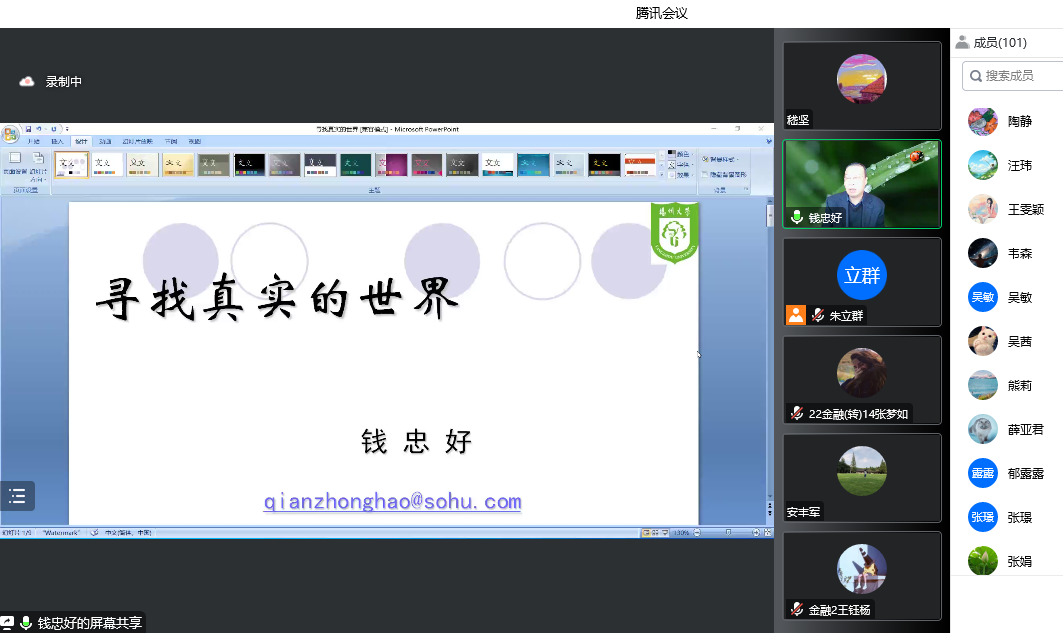Select the black theme thumbnail in themes gallery
The image size is (1063, 633).
(x=249, y=164)
